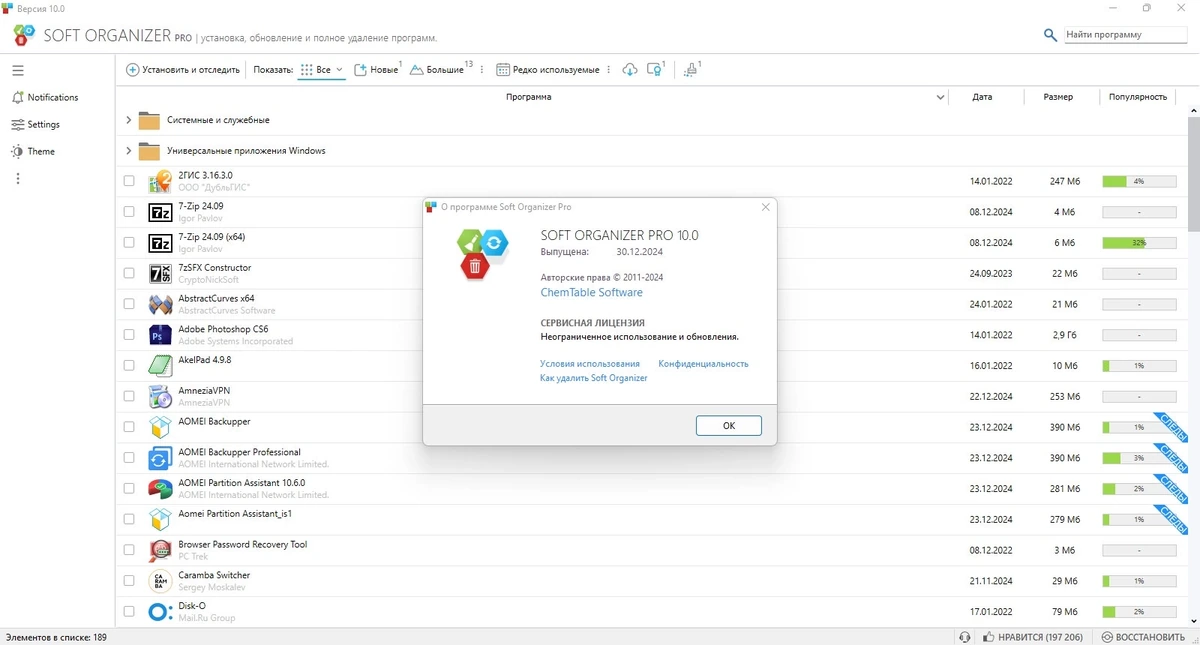Focus the Найти программу search field
This screenshot has width=1200, height=645.
pyautogui.click(x=1124, y=34)
